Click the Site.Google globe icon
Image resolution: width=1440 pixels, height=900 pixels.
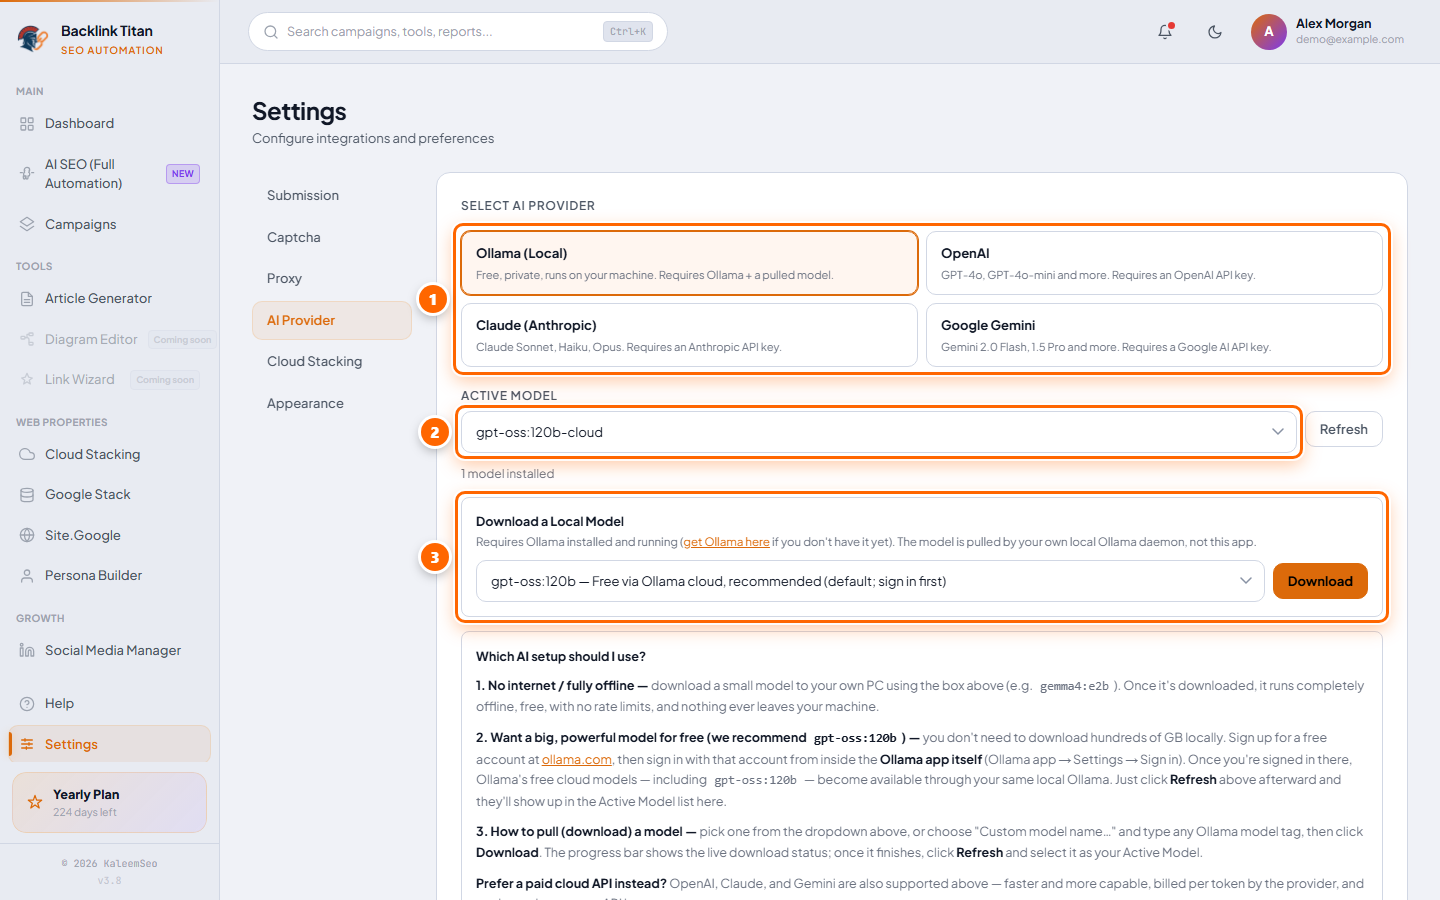pyautogui.click(x=27, y=536)
